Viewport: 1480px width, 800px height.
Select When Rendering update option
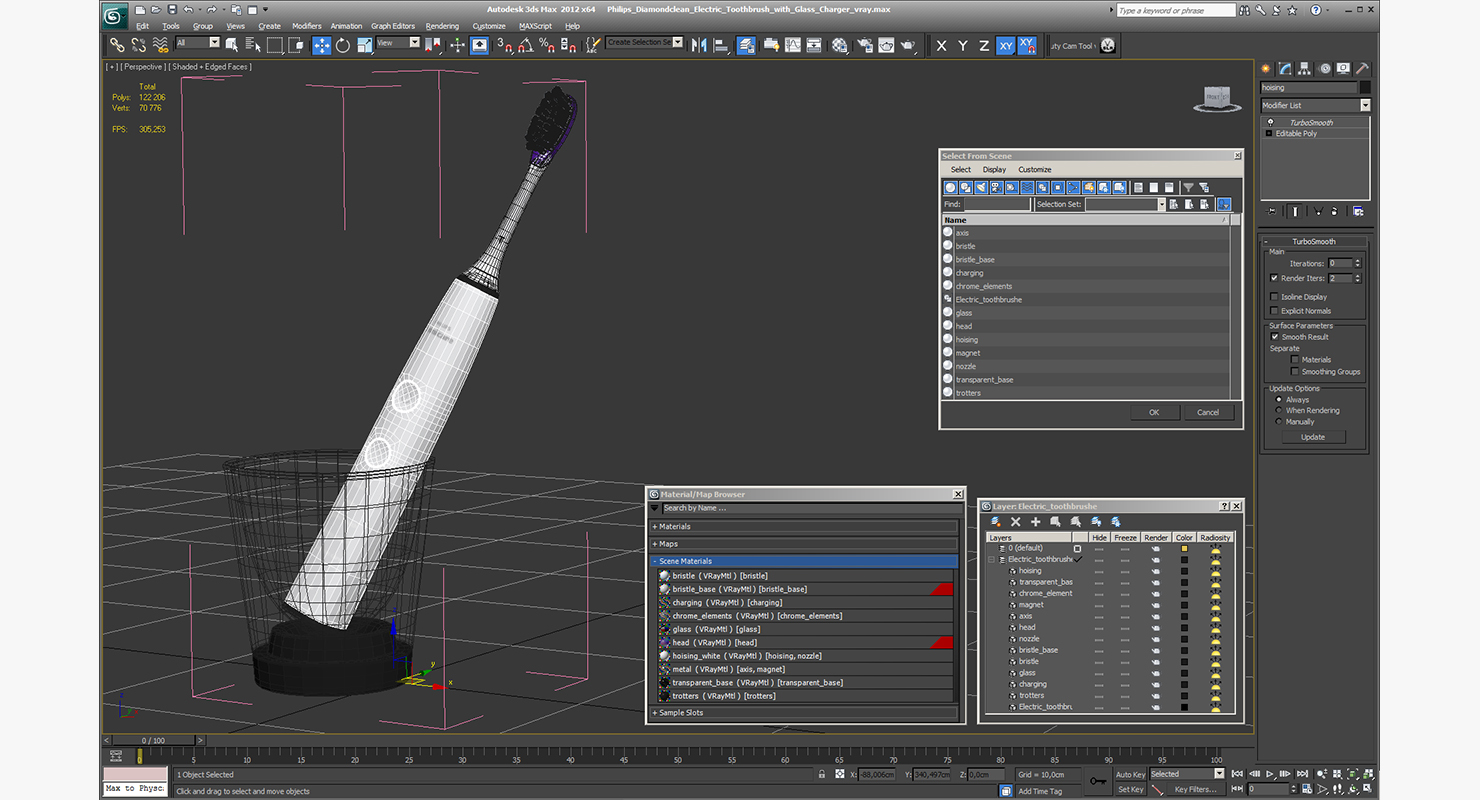pyautogui.click(x=1279, y=411)
